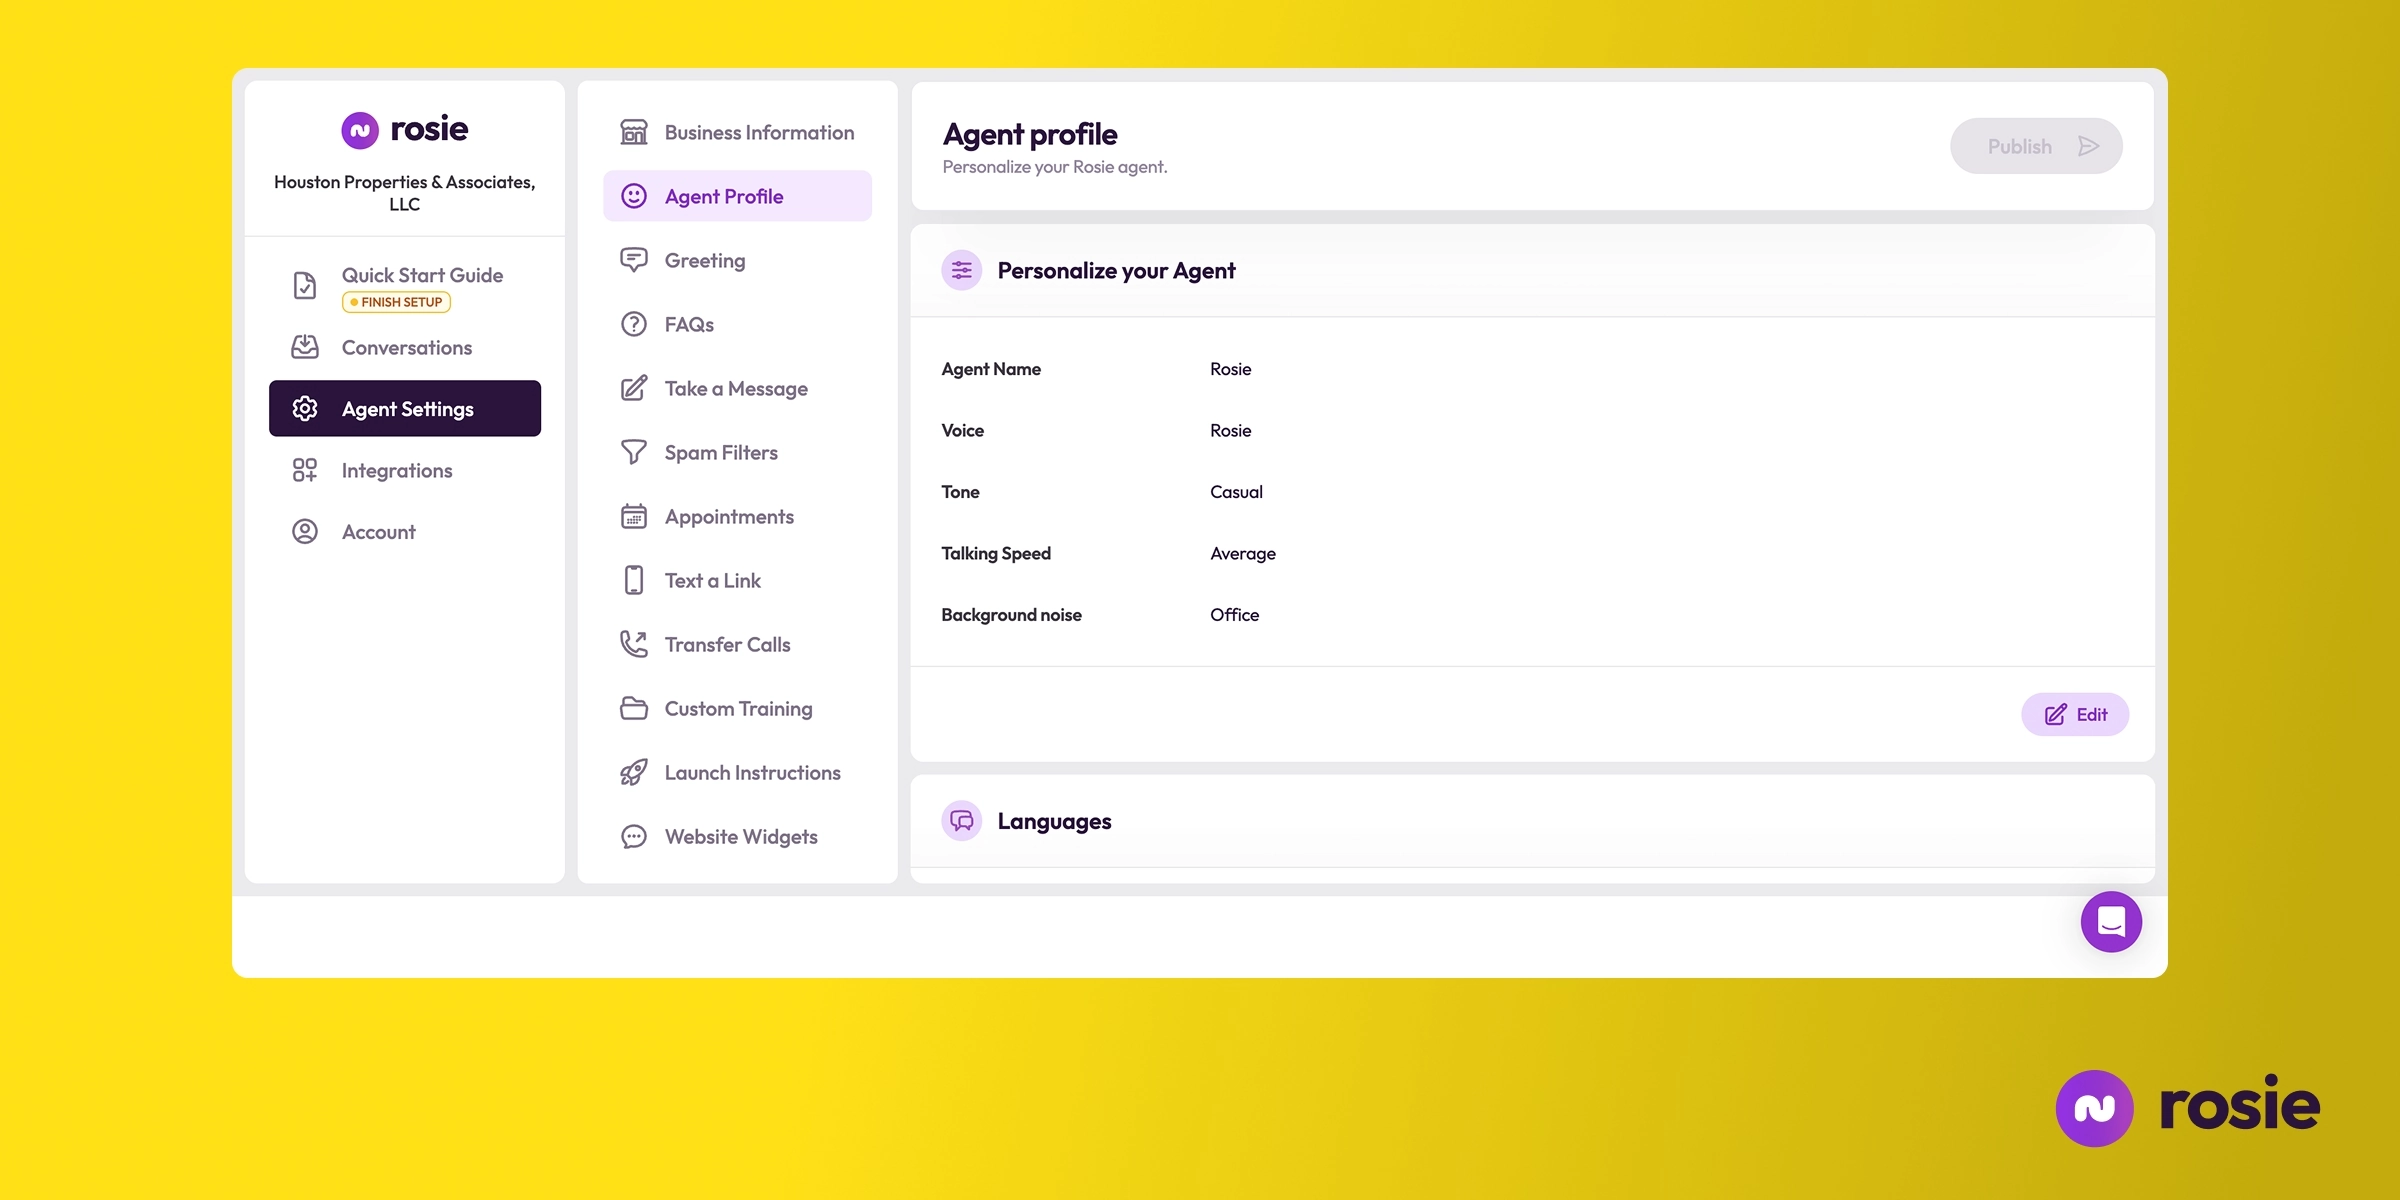Select the Agent Profile settings tab
Image resolution: width=2400 pixels, height=1200 pixels.
click(x=738, y=196)
